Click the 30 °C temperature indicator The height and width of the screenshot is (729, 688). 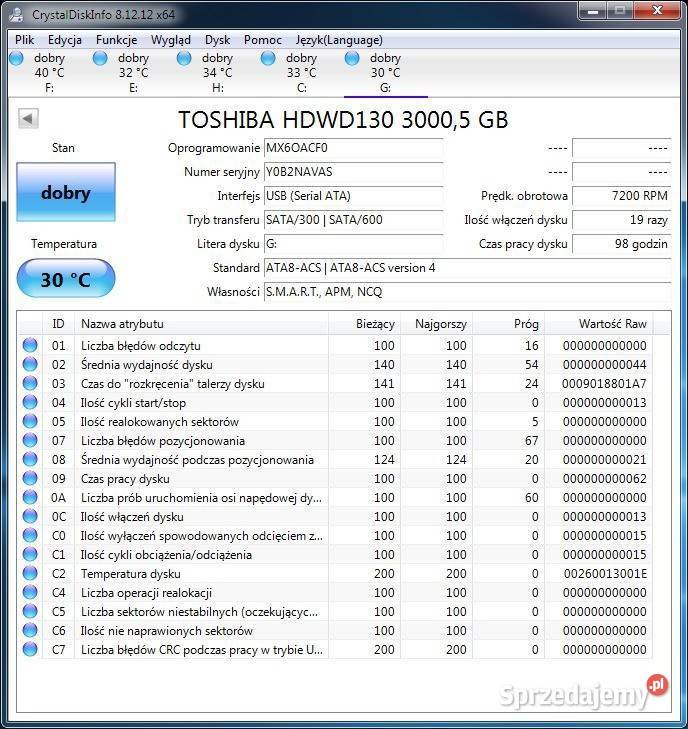point(66,279)
